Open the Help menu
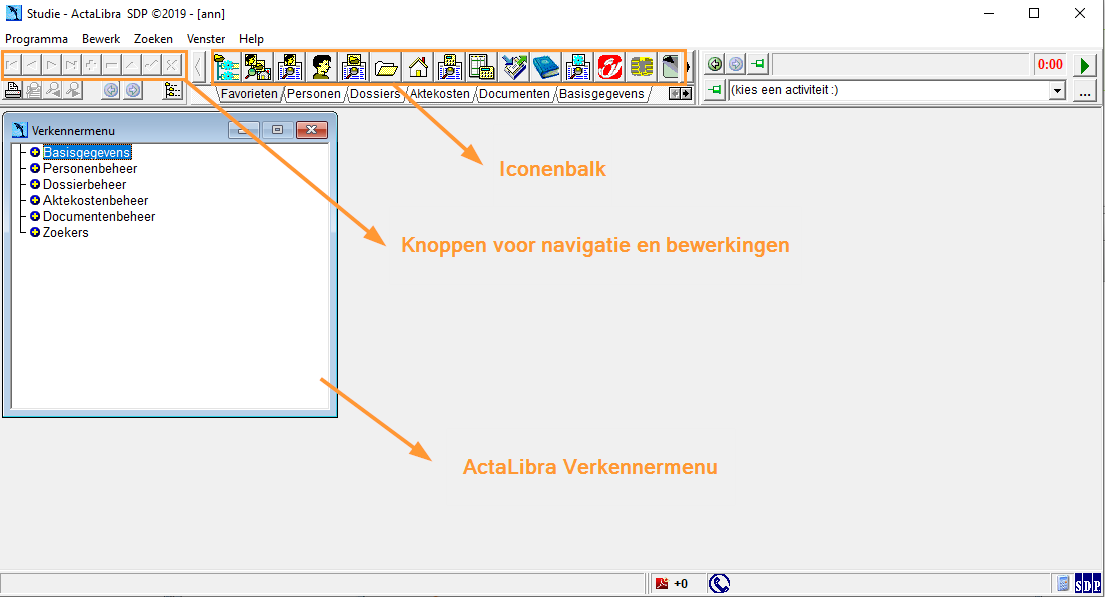 (x=251, y=39)
